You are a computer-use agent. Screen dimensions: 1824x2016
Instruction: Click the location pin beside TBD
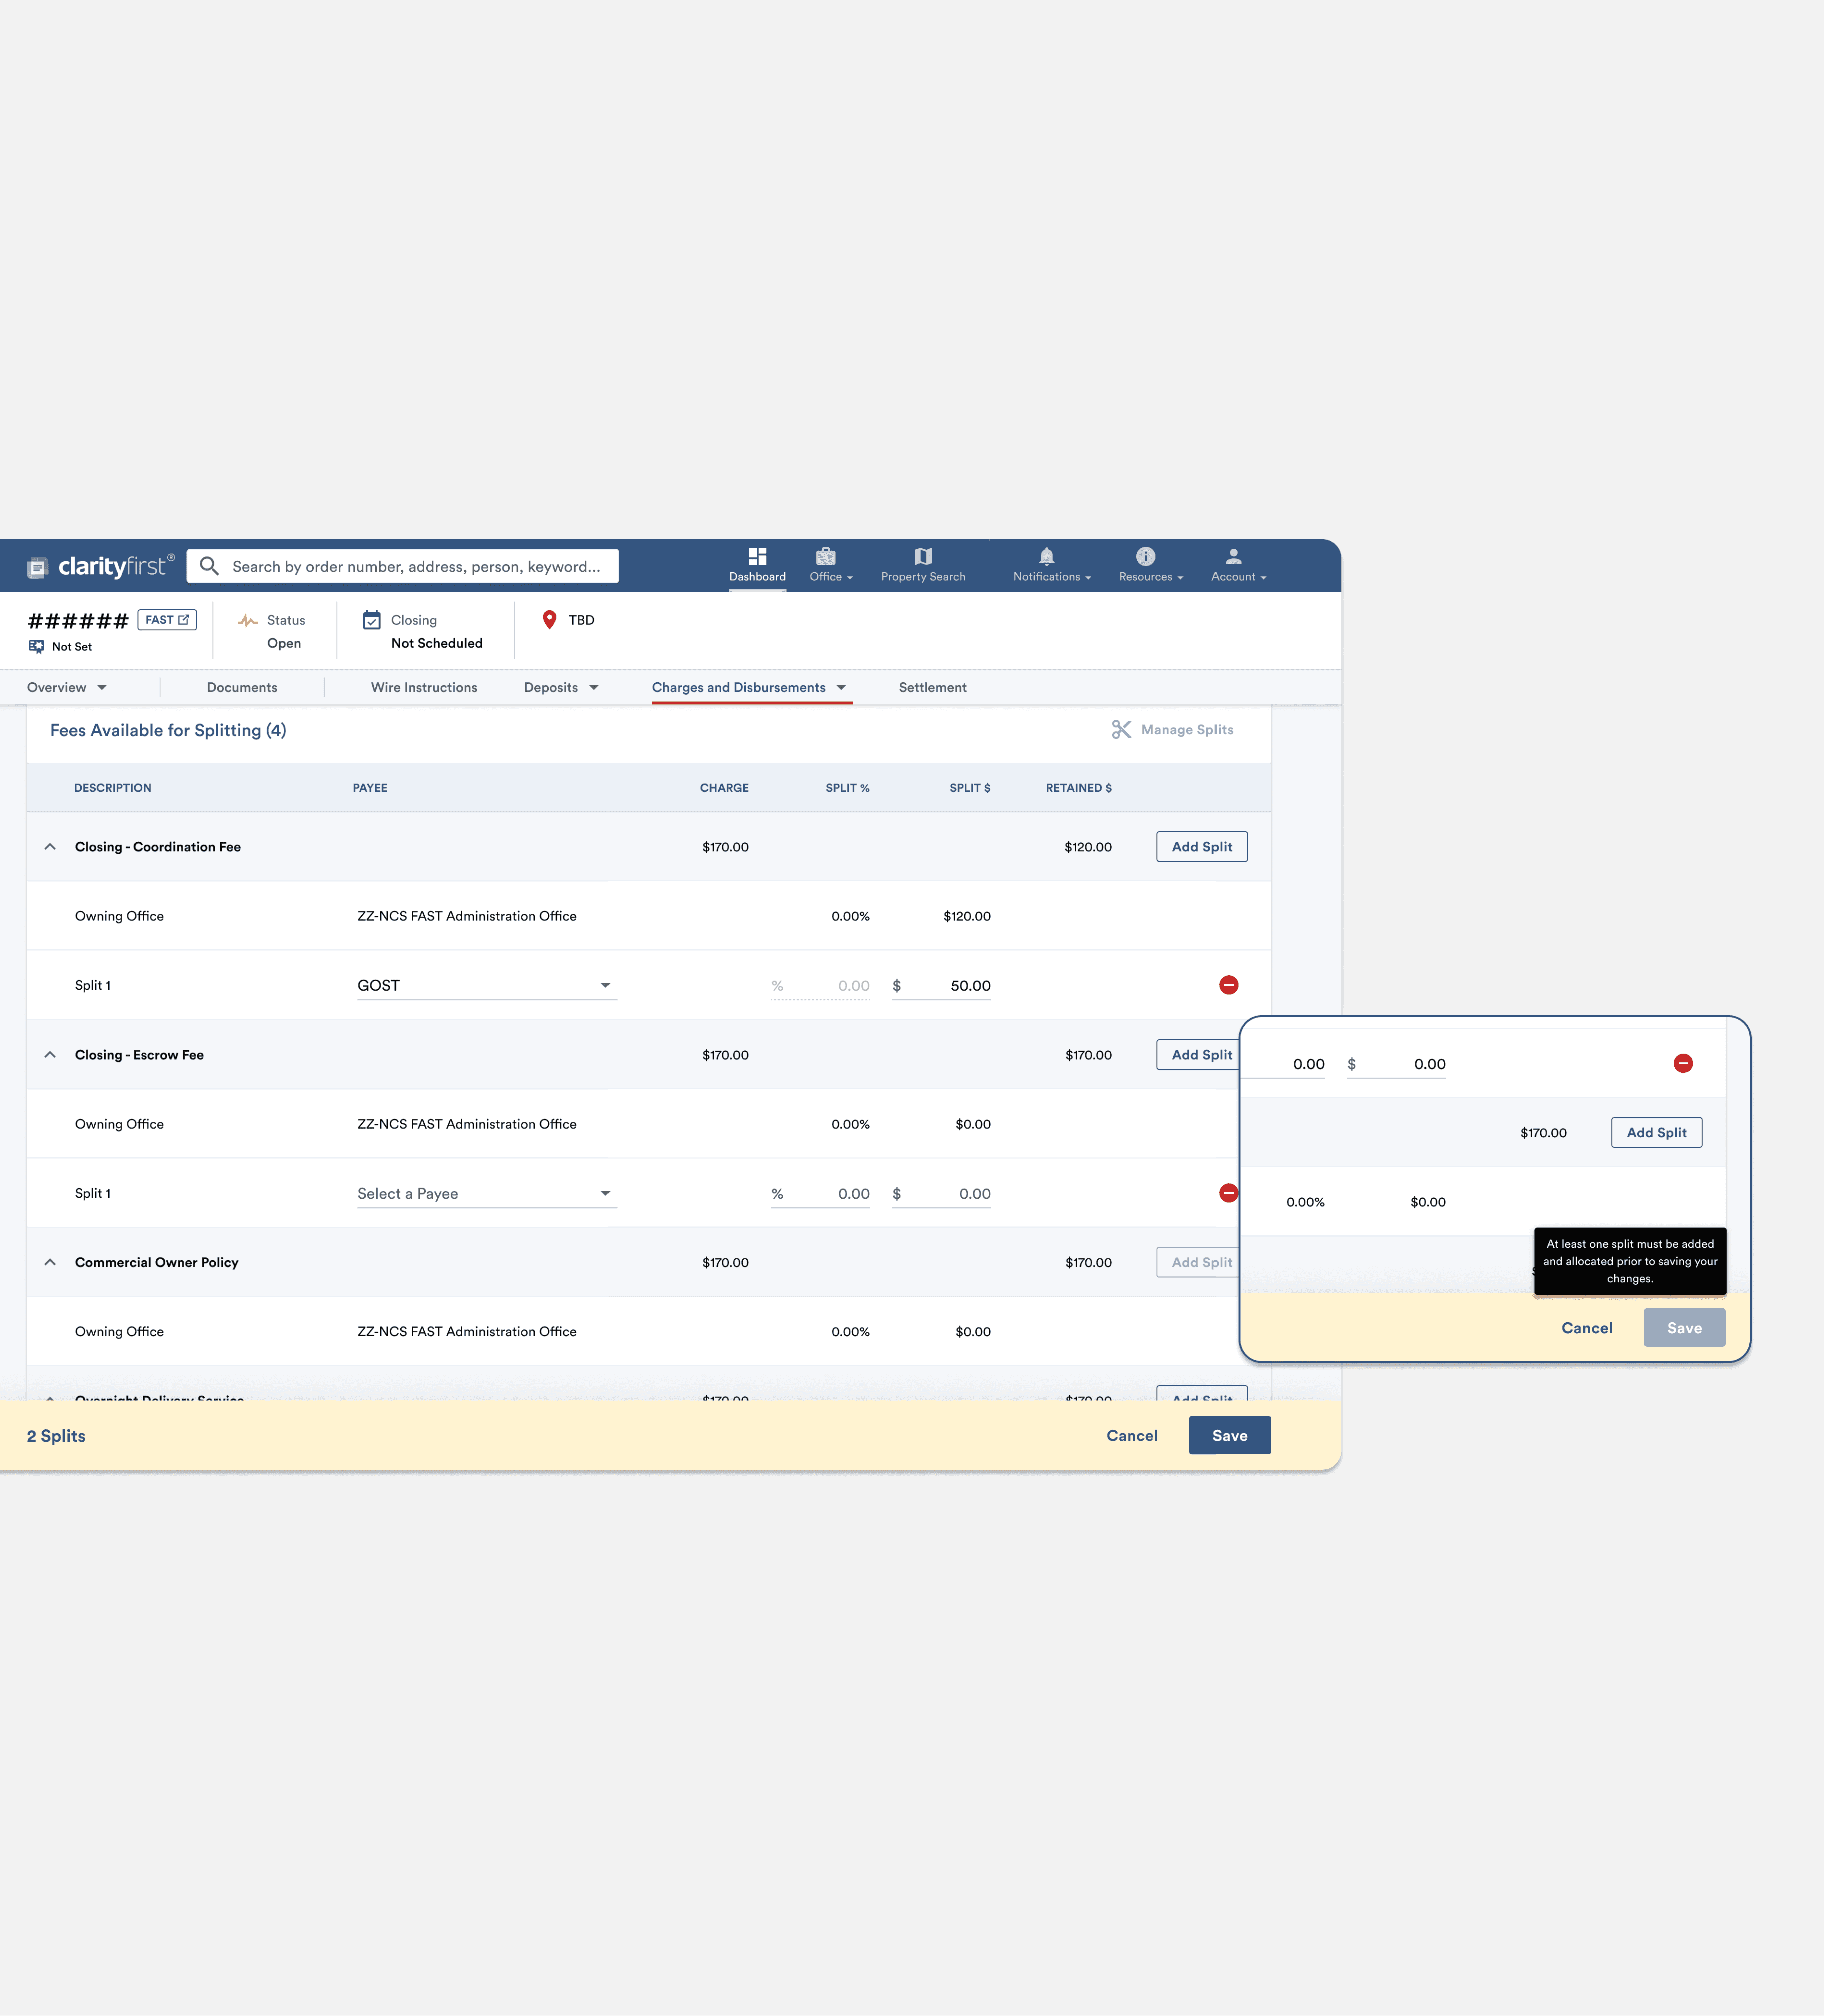549,619
